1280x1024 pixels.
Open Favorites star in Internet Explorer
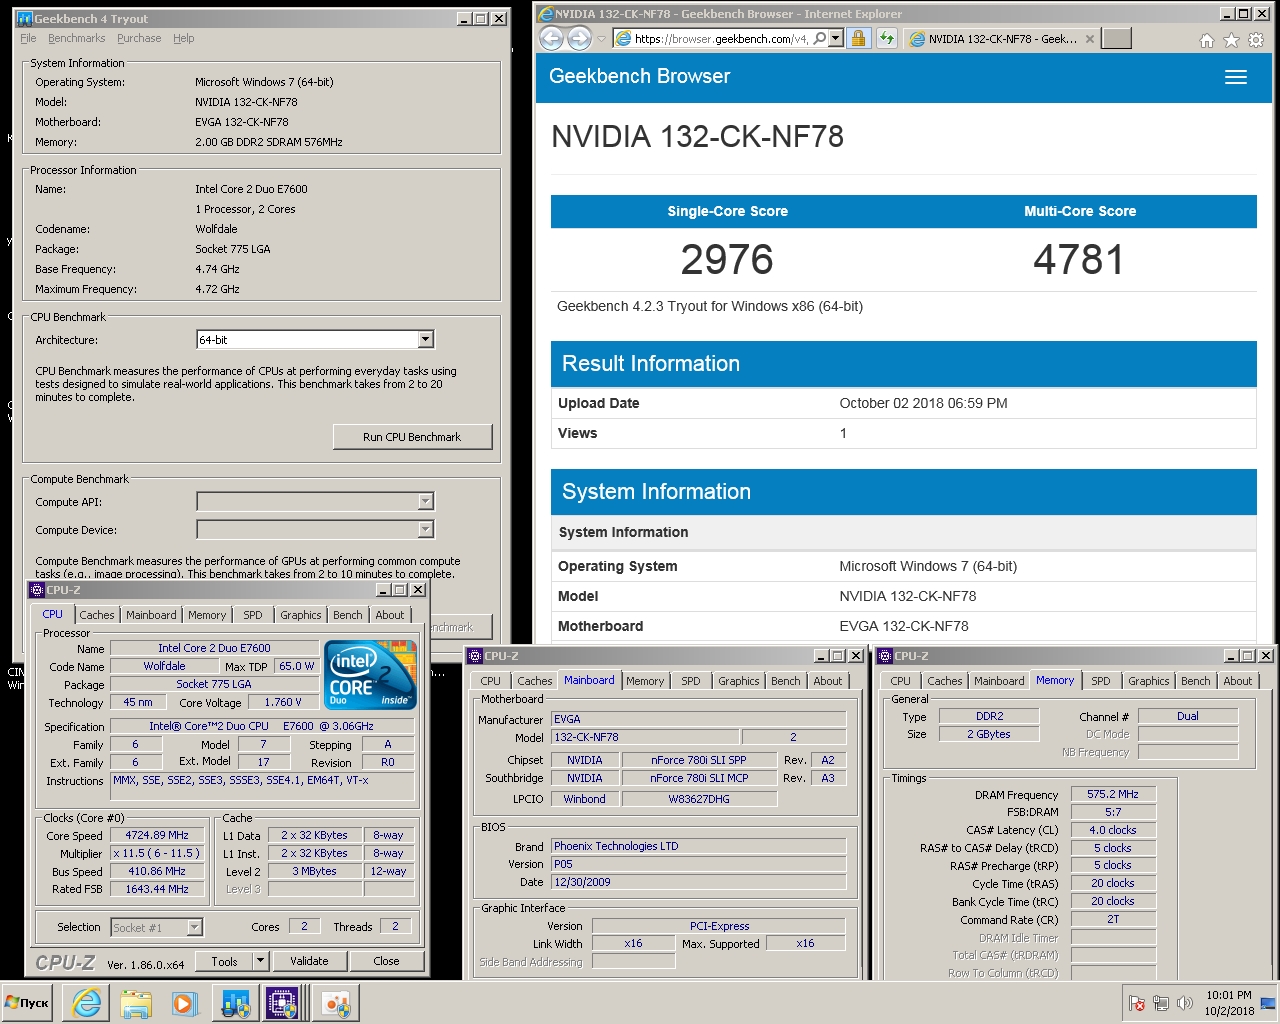pos(1231,40)
